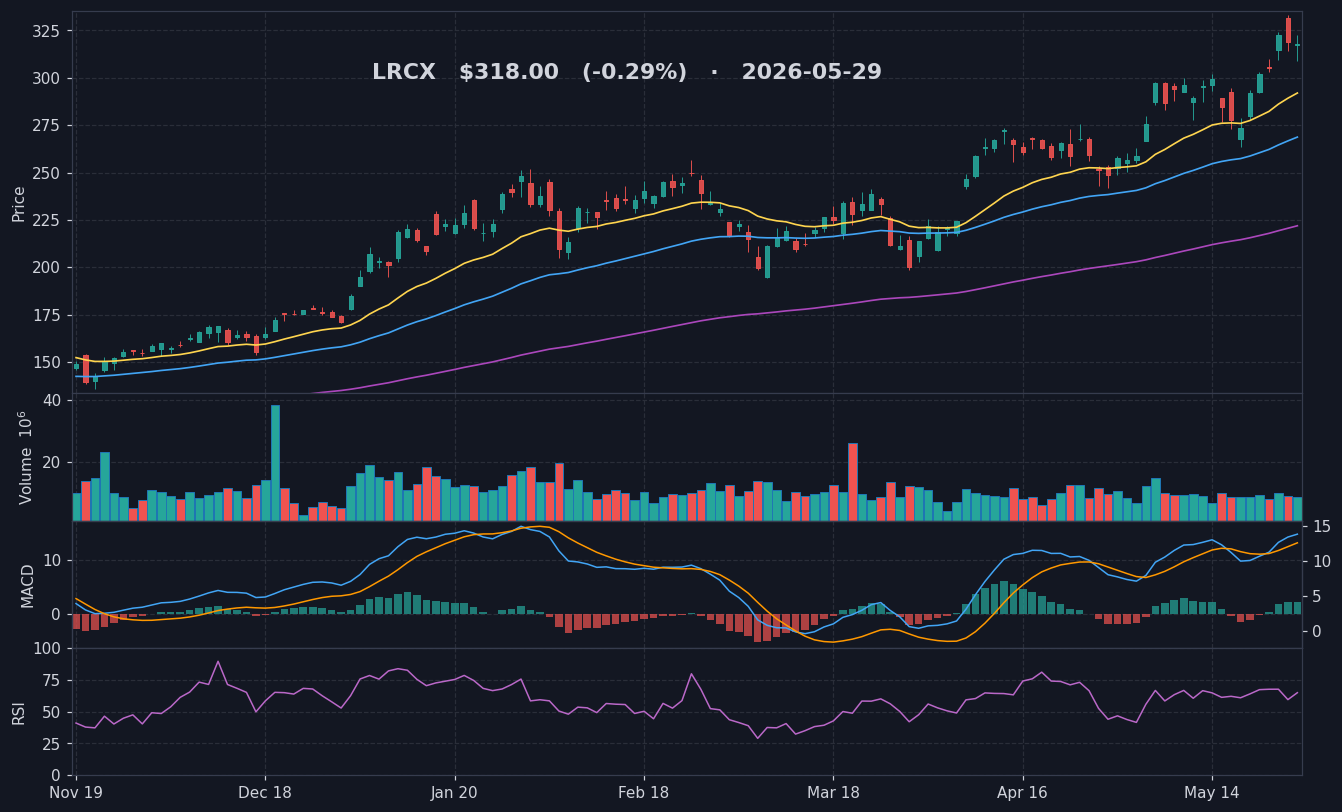Click the Apr 16 date tick label
The image size is (1342, 812).
(1023, 791)
